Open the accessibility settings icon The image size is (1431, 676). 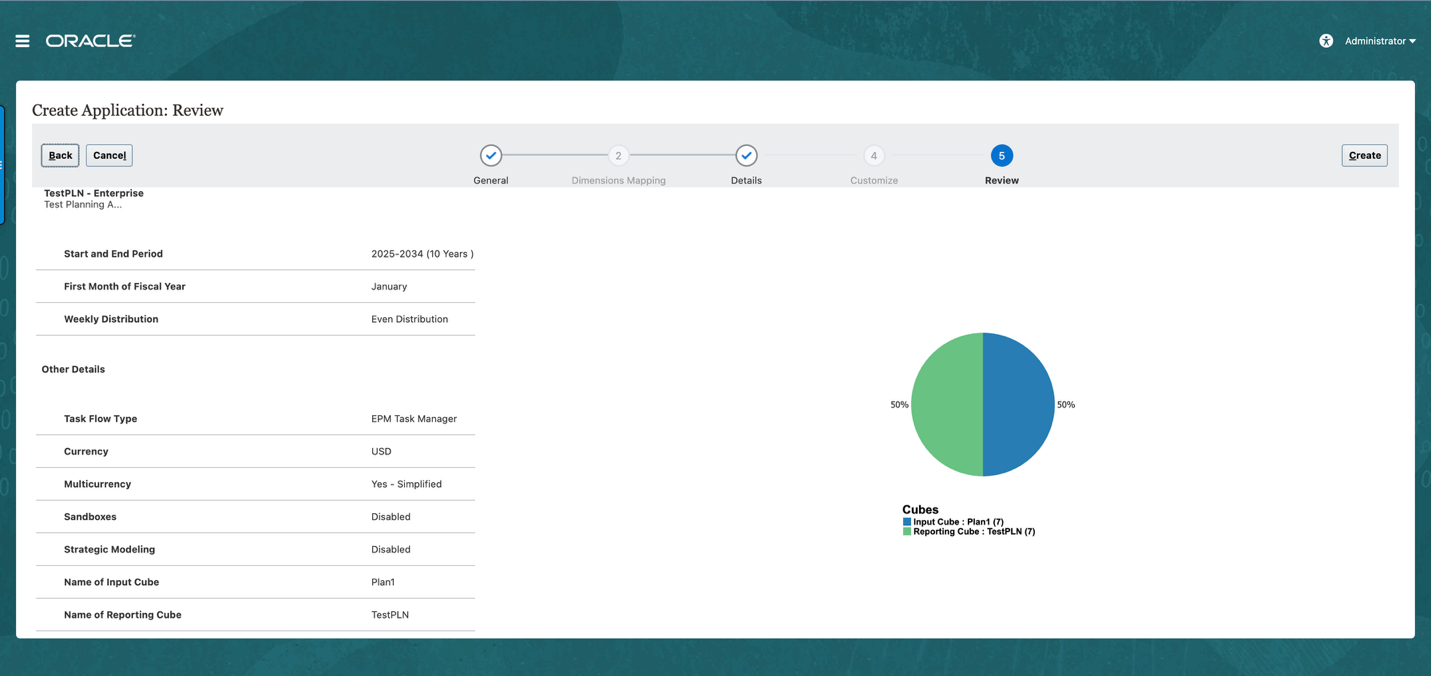(x=1326, y=41)
